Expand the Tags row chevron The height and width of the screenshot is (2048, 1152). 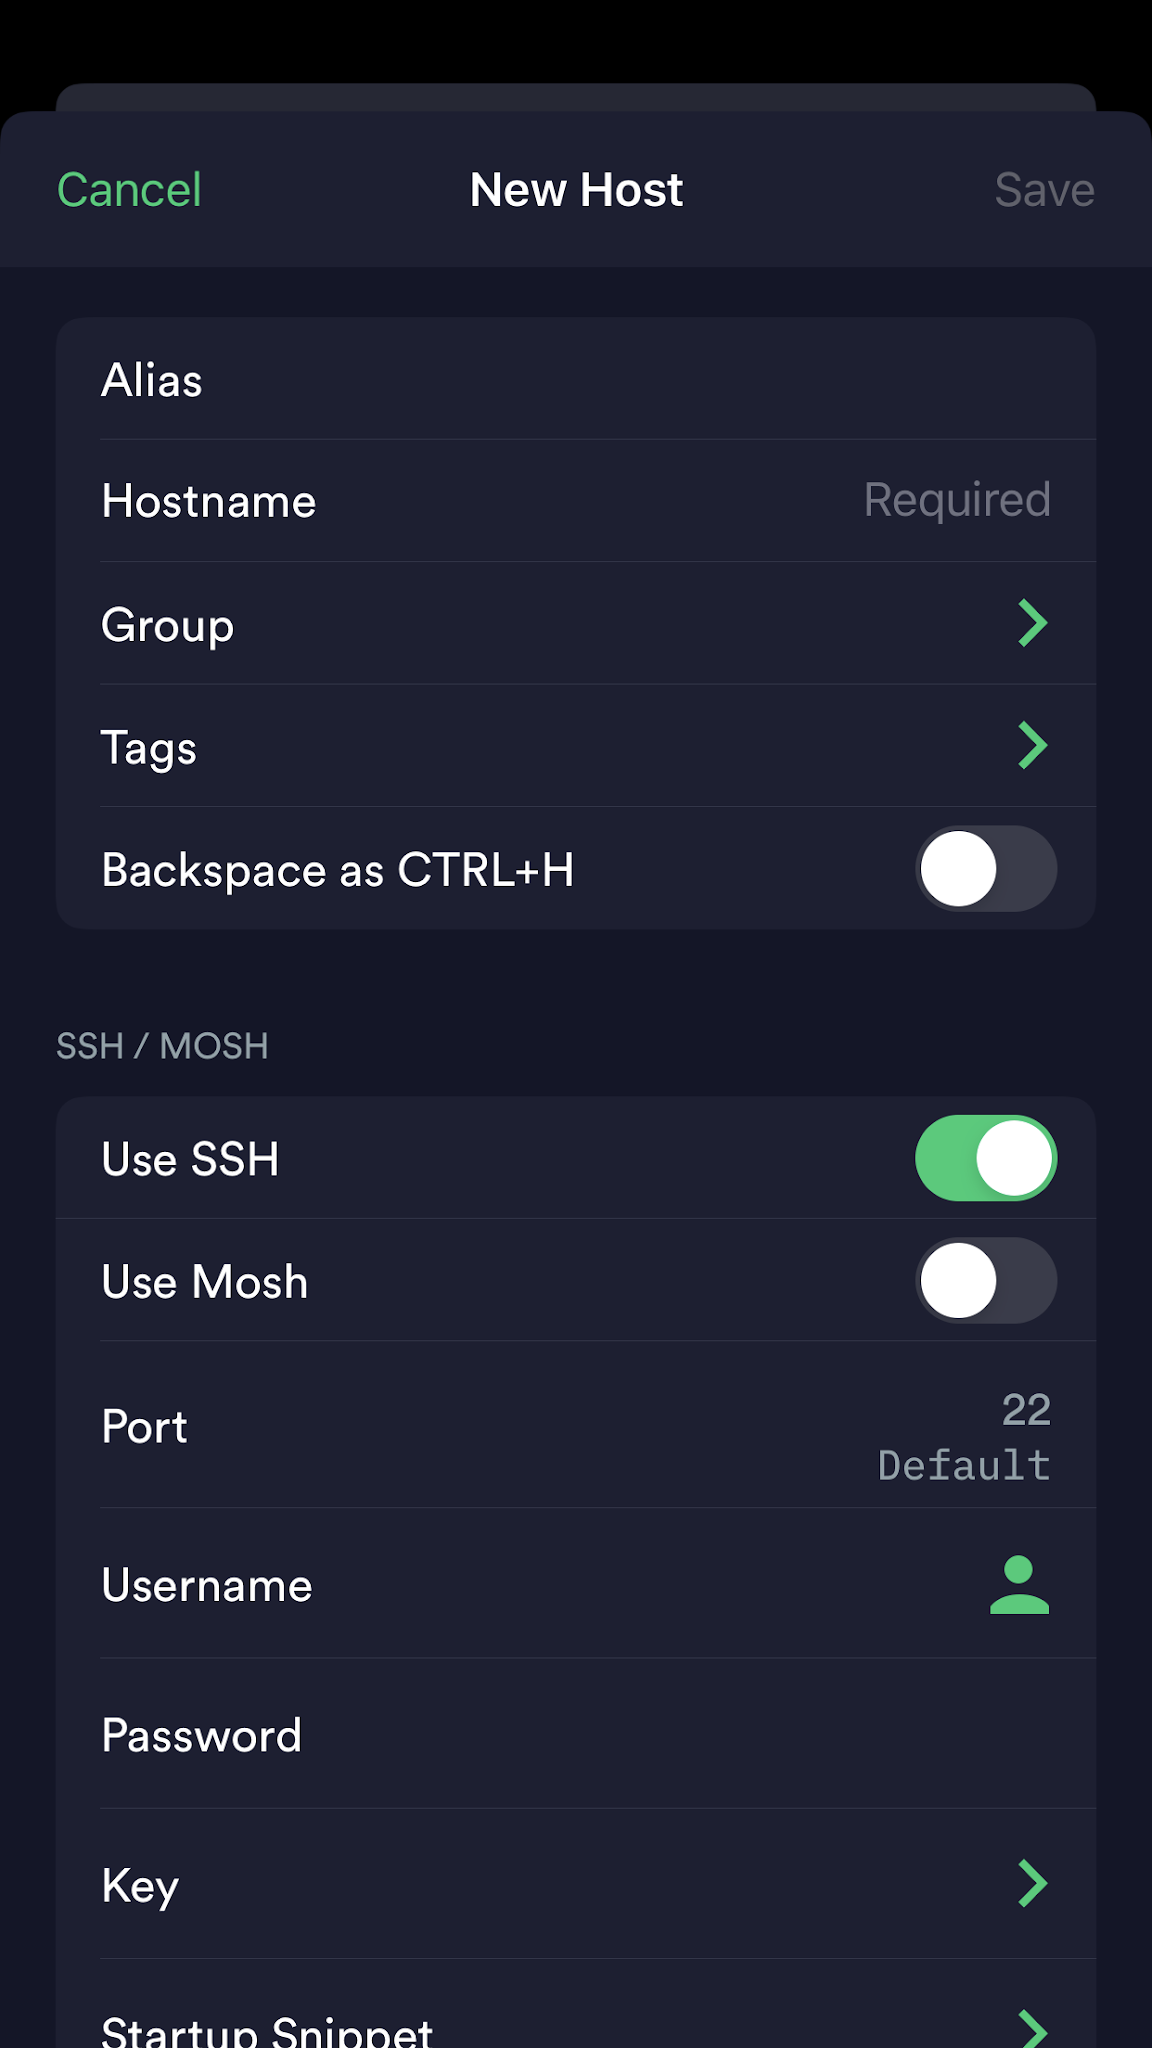tap(1032, 746)
